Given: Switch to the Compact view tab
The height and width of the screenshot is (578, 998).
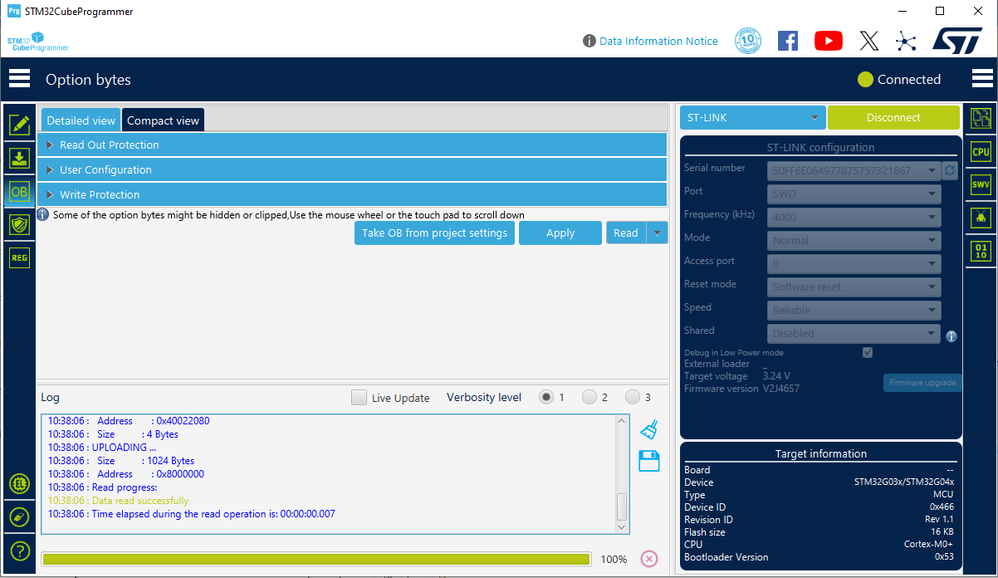Looking at the screenshot, I should [163, 120].
